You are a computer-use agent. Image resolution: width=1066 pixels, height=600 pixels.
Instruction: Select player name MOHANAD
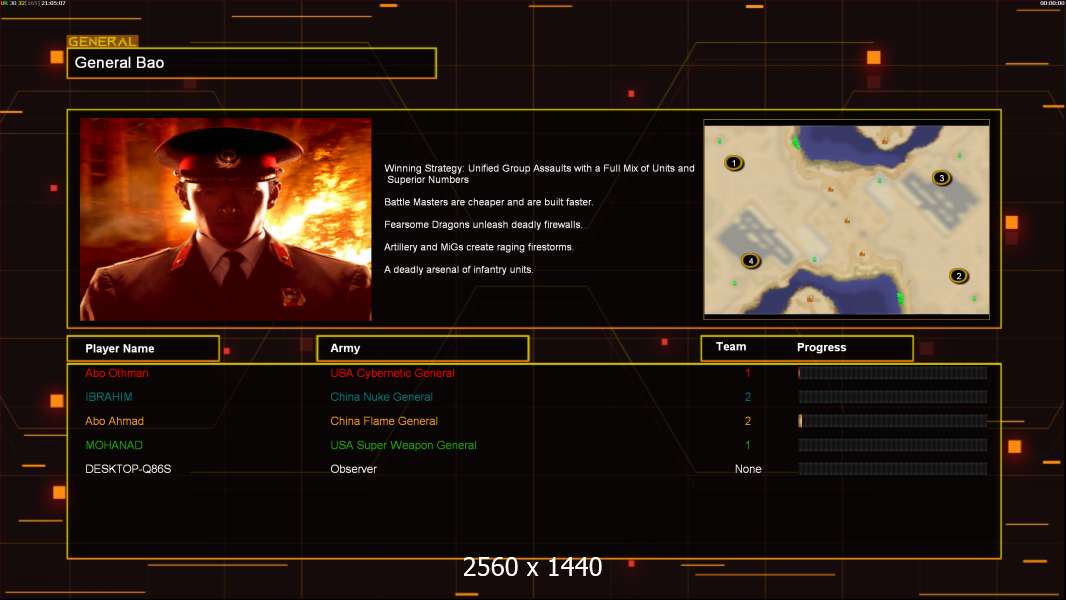pyautogui.click(x=114, y=445)
